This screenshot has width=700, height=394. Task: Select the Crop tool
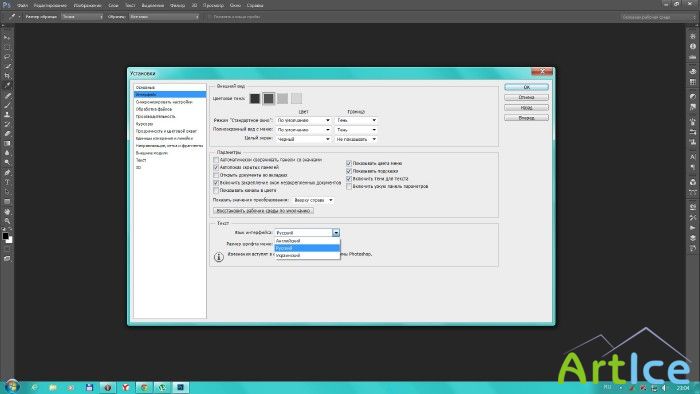click(7, 76)
